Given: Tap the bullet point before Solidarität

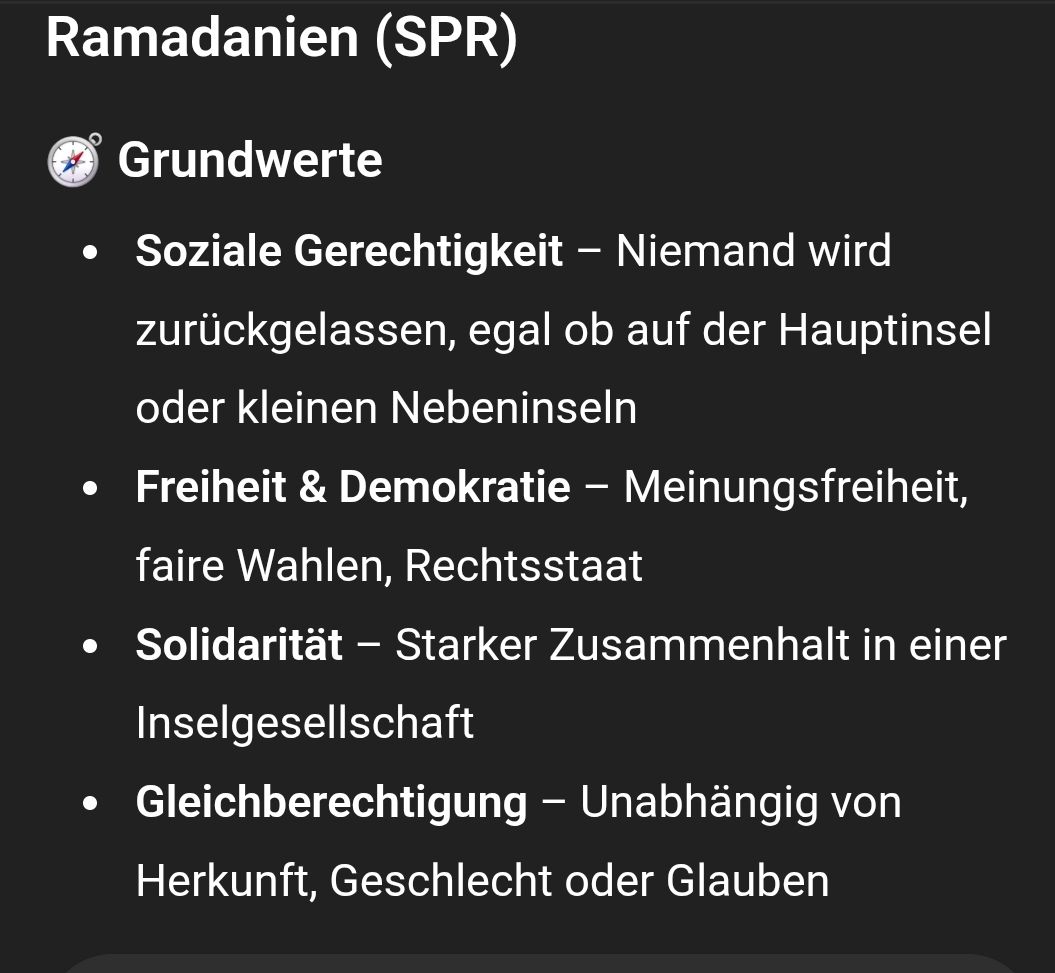Looking at the screenshot, I should 92,647.
